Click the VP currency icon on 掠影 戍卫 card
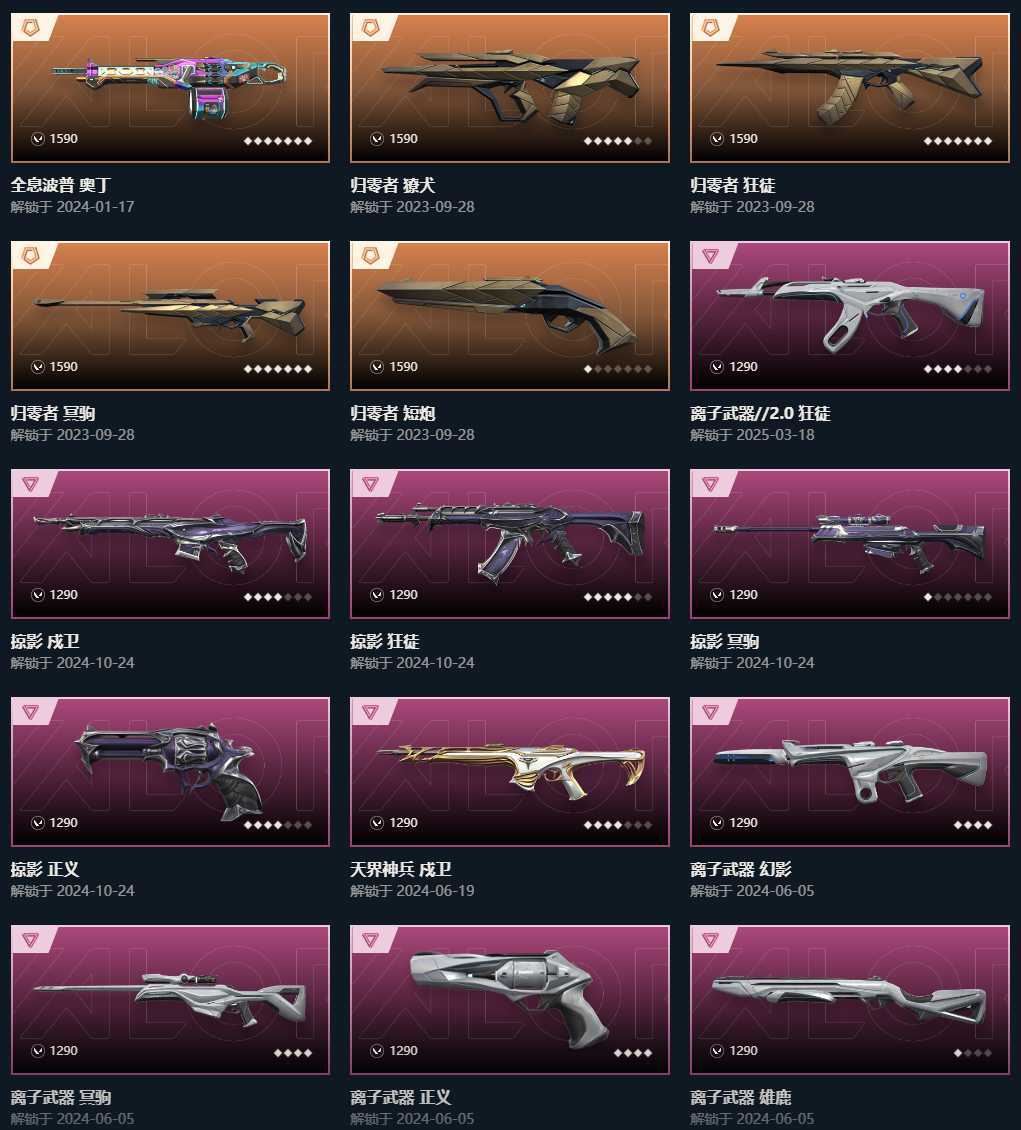The width and height of the screenshot is (1021, 1130). 37,595
